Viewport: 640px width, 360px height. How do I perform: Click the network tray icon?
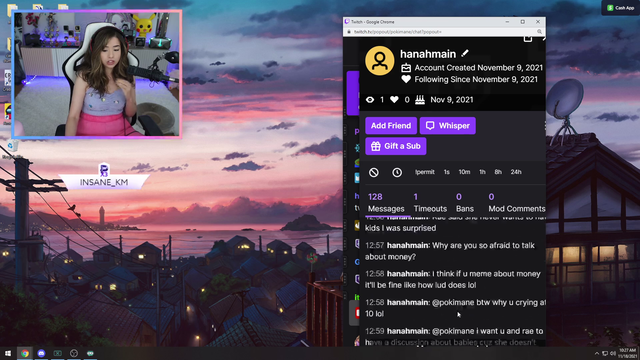click(x=605, y=353)
